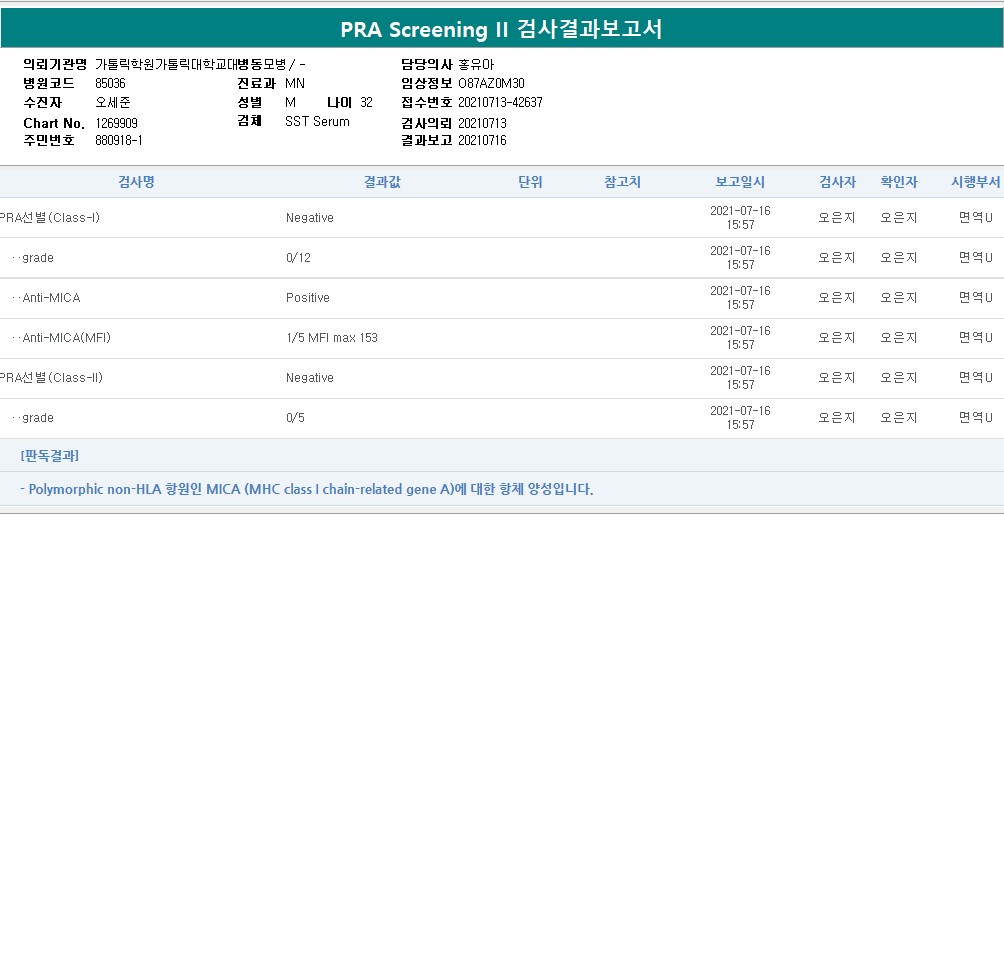Select the department value MN
Screen dimensions: 1004x967
295,83
